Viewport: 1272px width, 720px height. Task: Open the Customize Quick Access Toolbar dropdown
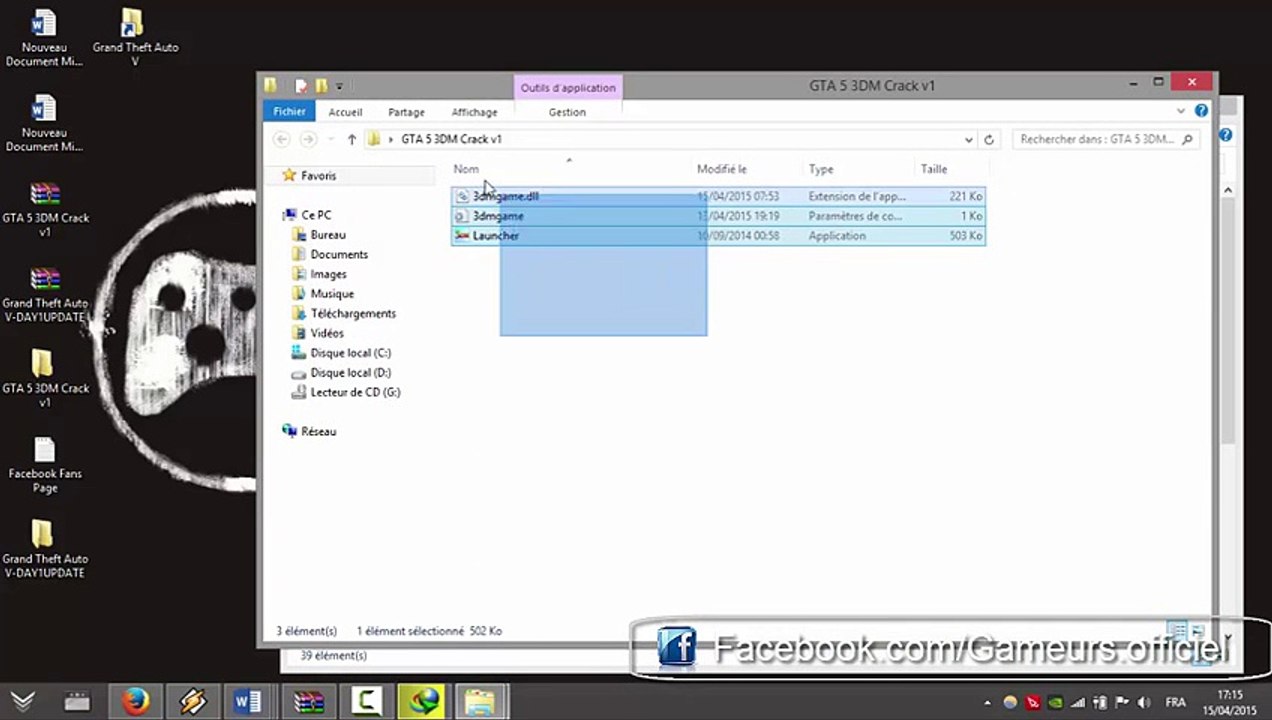pyautogui.click(x=339, y=86)
